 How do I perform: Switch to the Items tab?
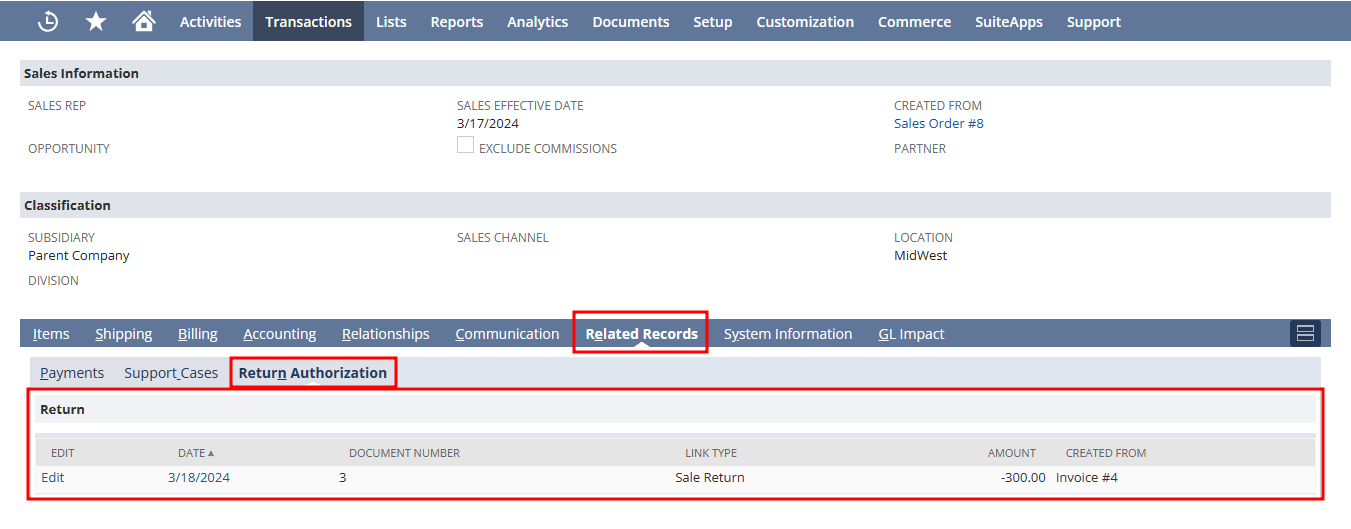51,334
